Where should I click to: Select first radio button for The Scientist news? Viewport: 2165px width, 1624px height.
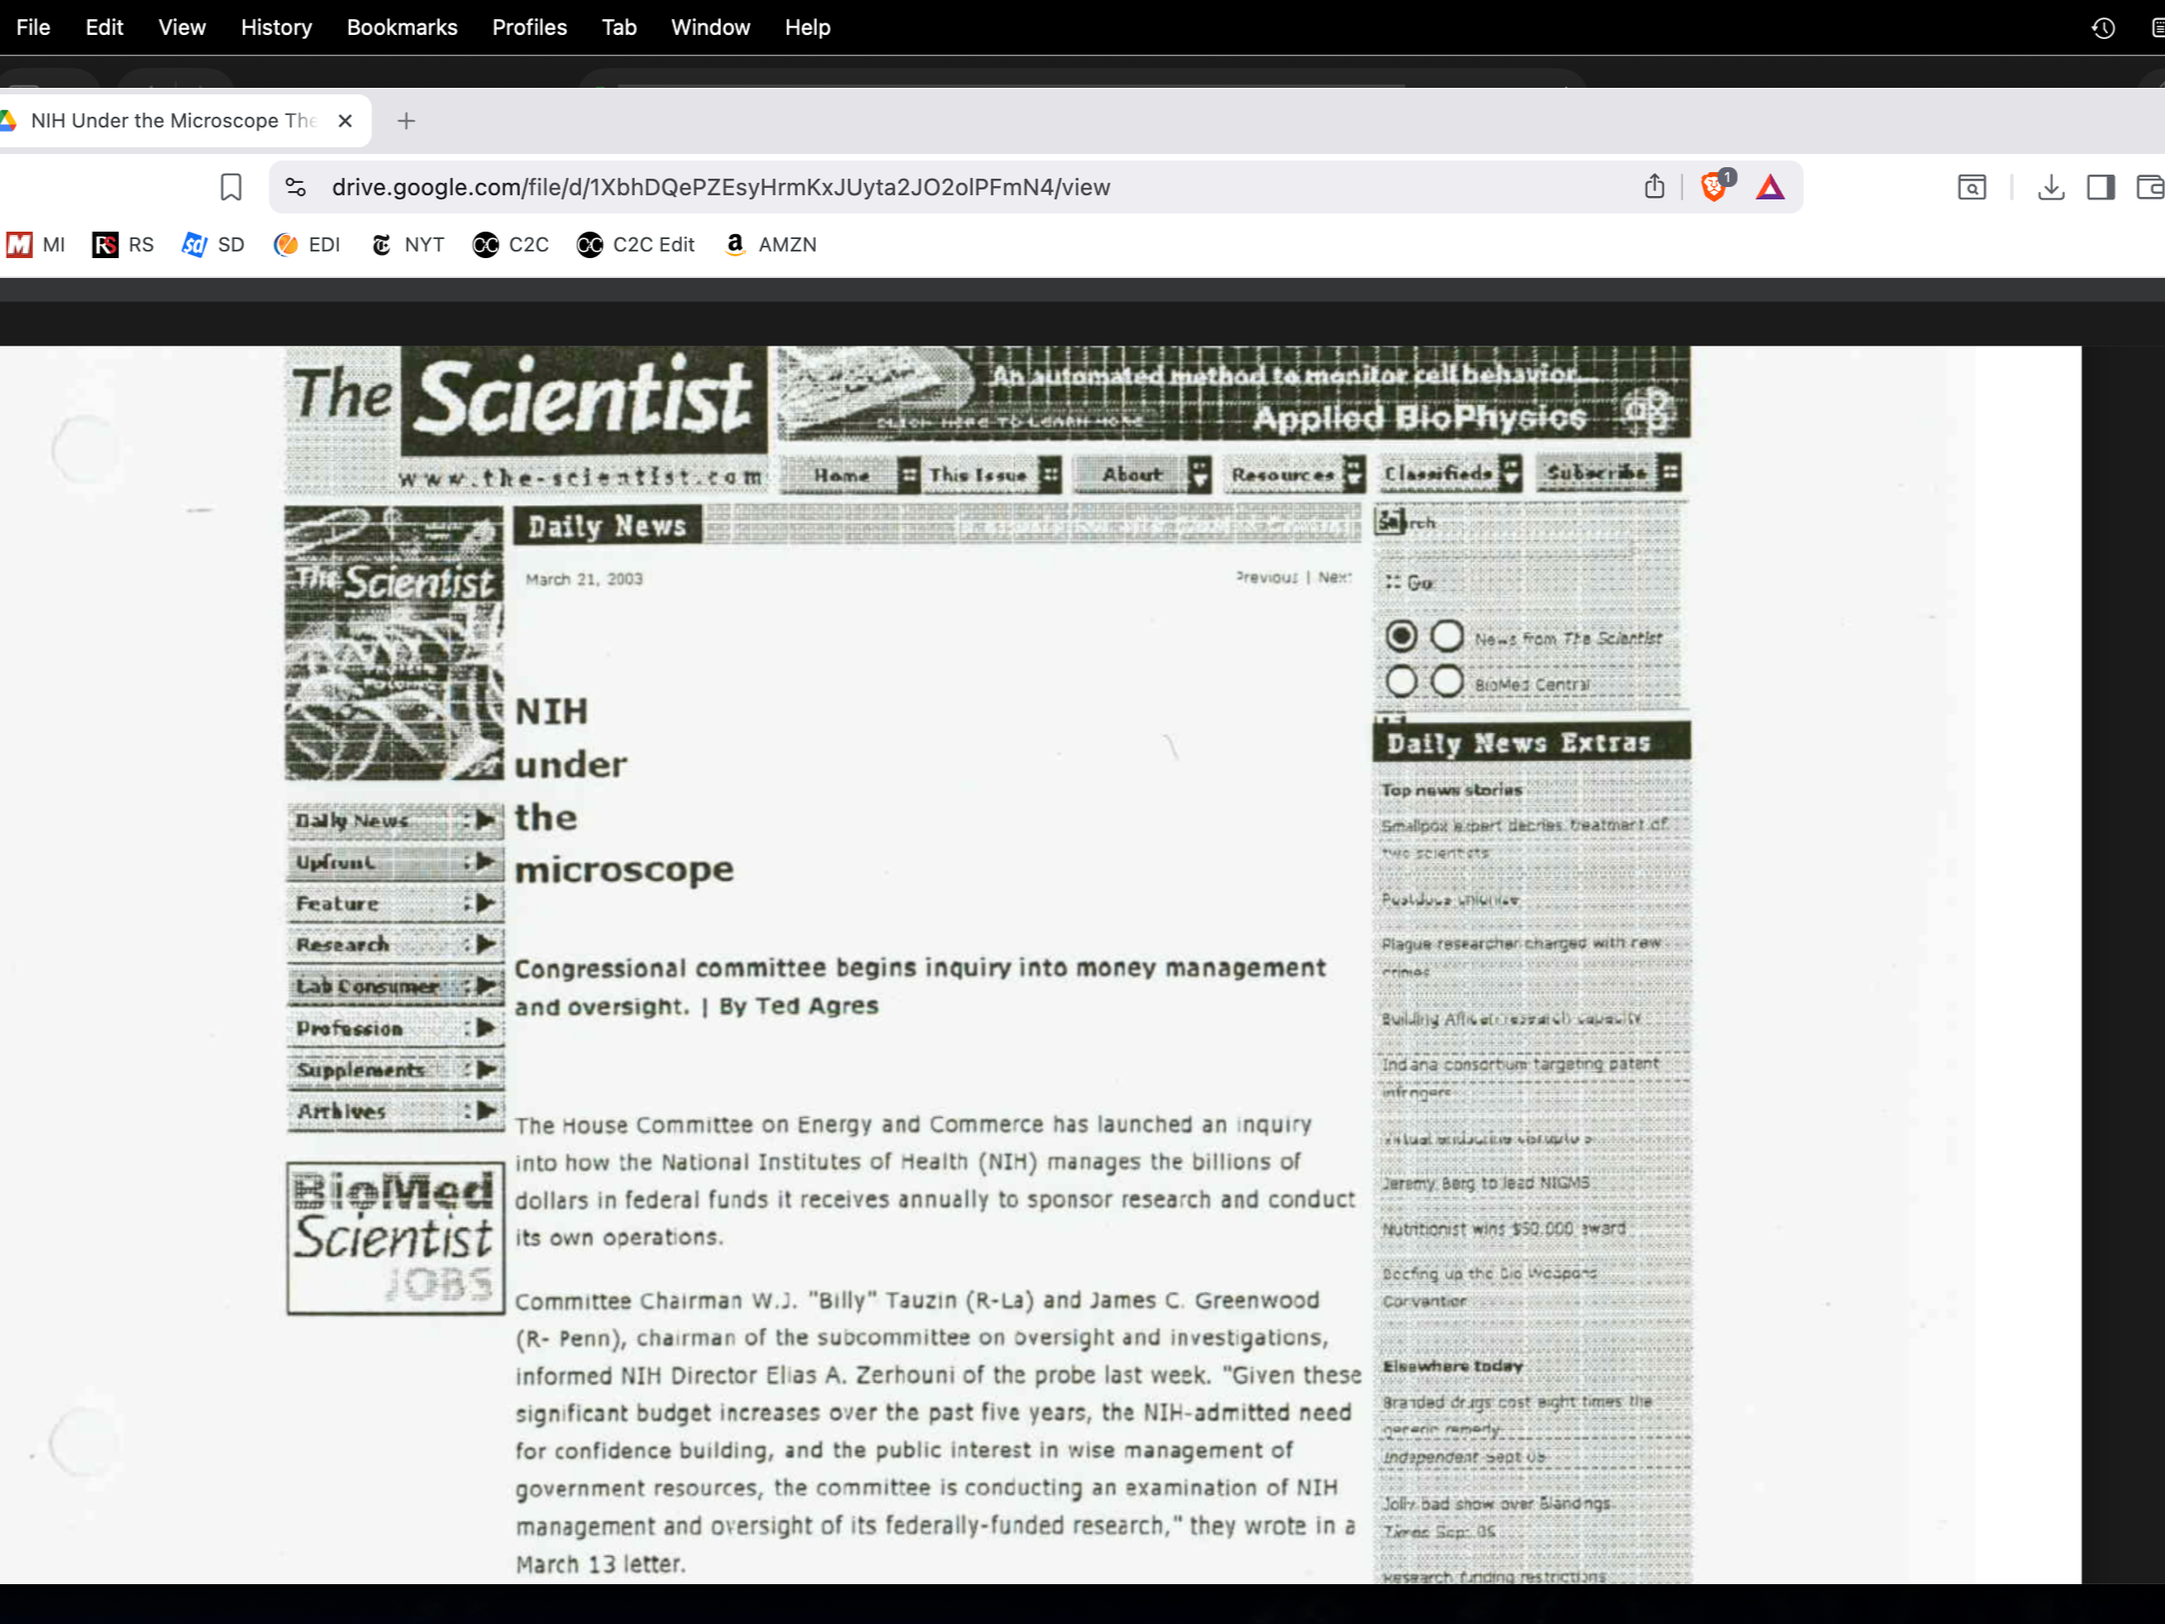(x=1401, y=636)
